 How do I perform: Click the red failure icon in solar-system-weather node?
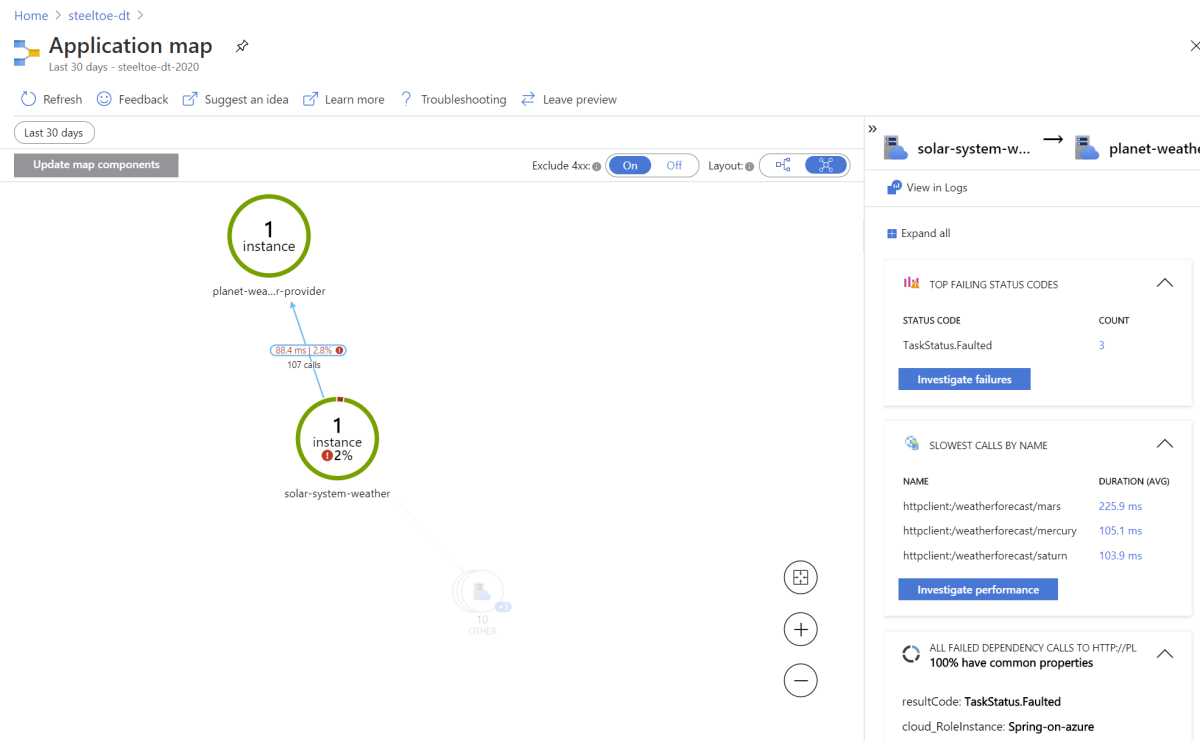point(327,456)
